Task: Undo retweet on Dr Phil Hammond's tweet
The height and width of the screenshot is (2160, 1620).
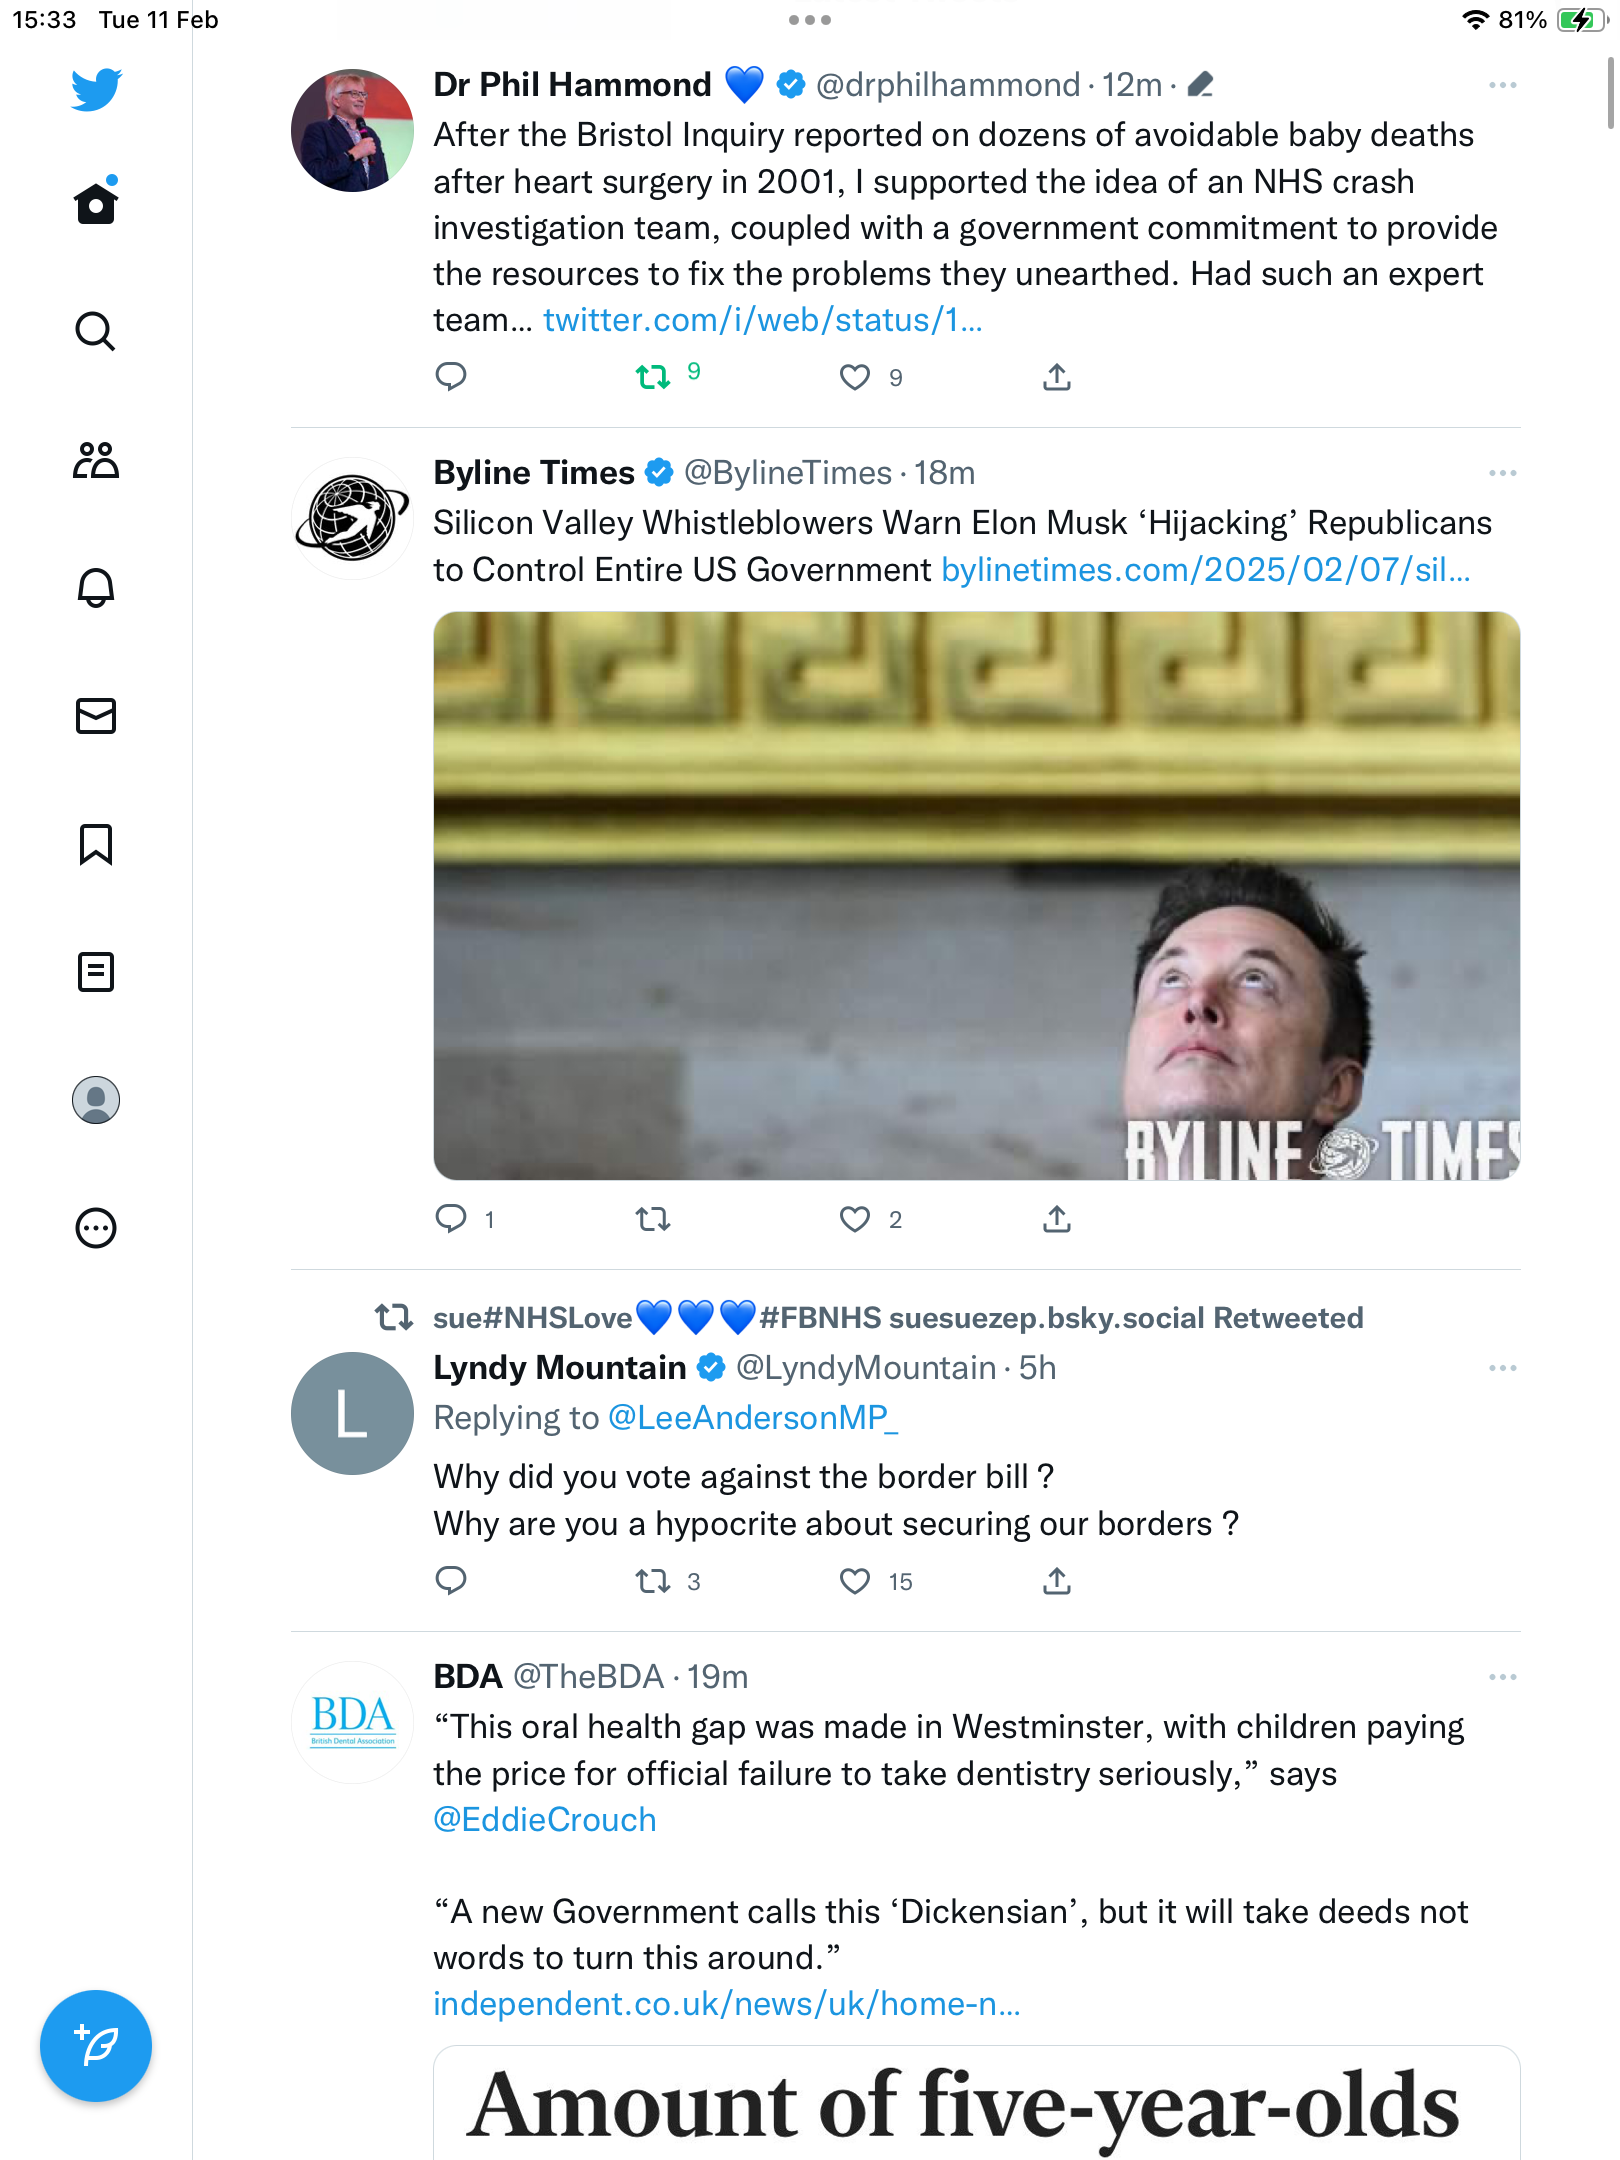Action: point(653,377)
